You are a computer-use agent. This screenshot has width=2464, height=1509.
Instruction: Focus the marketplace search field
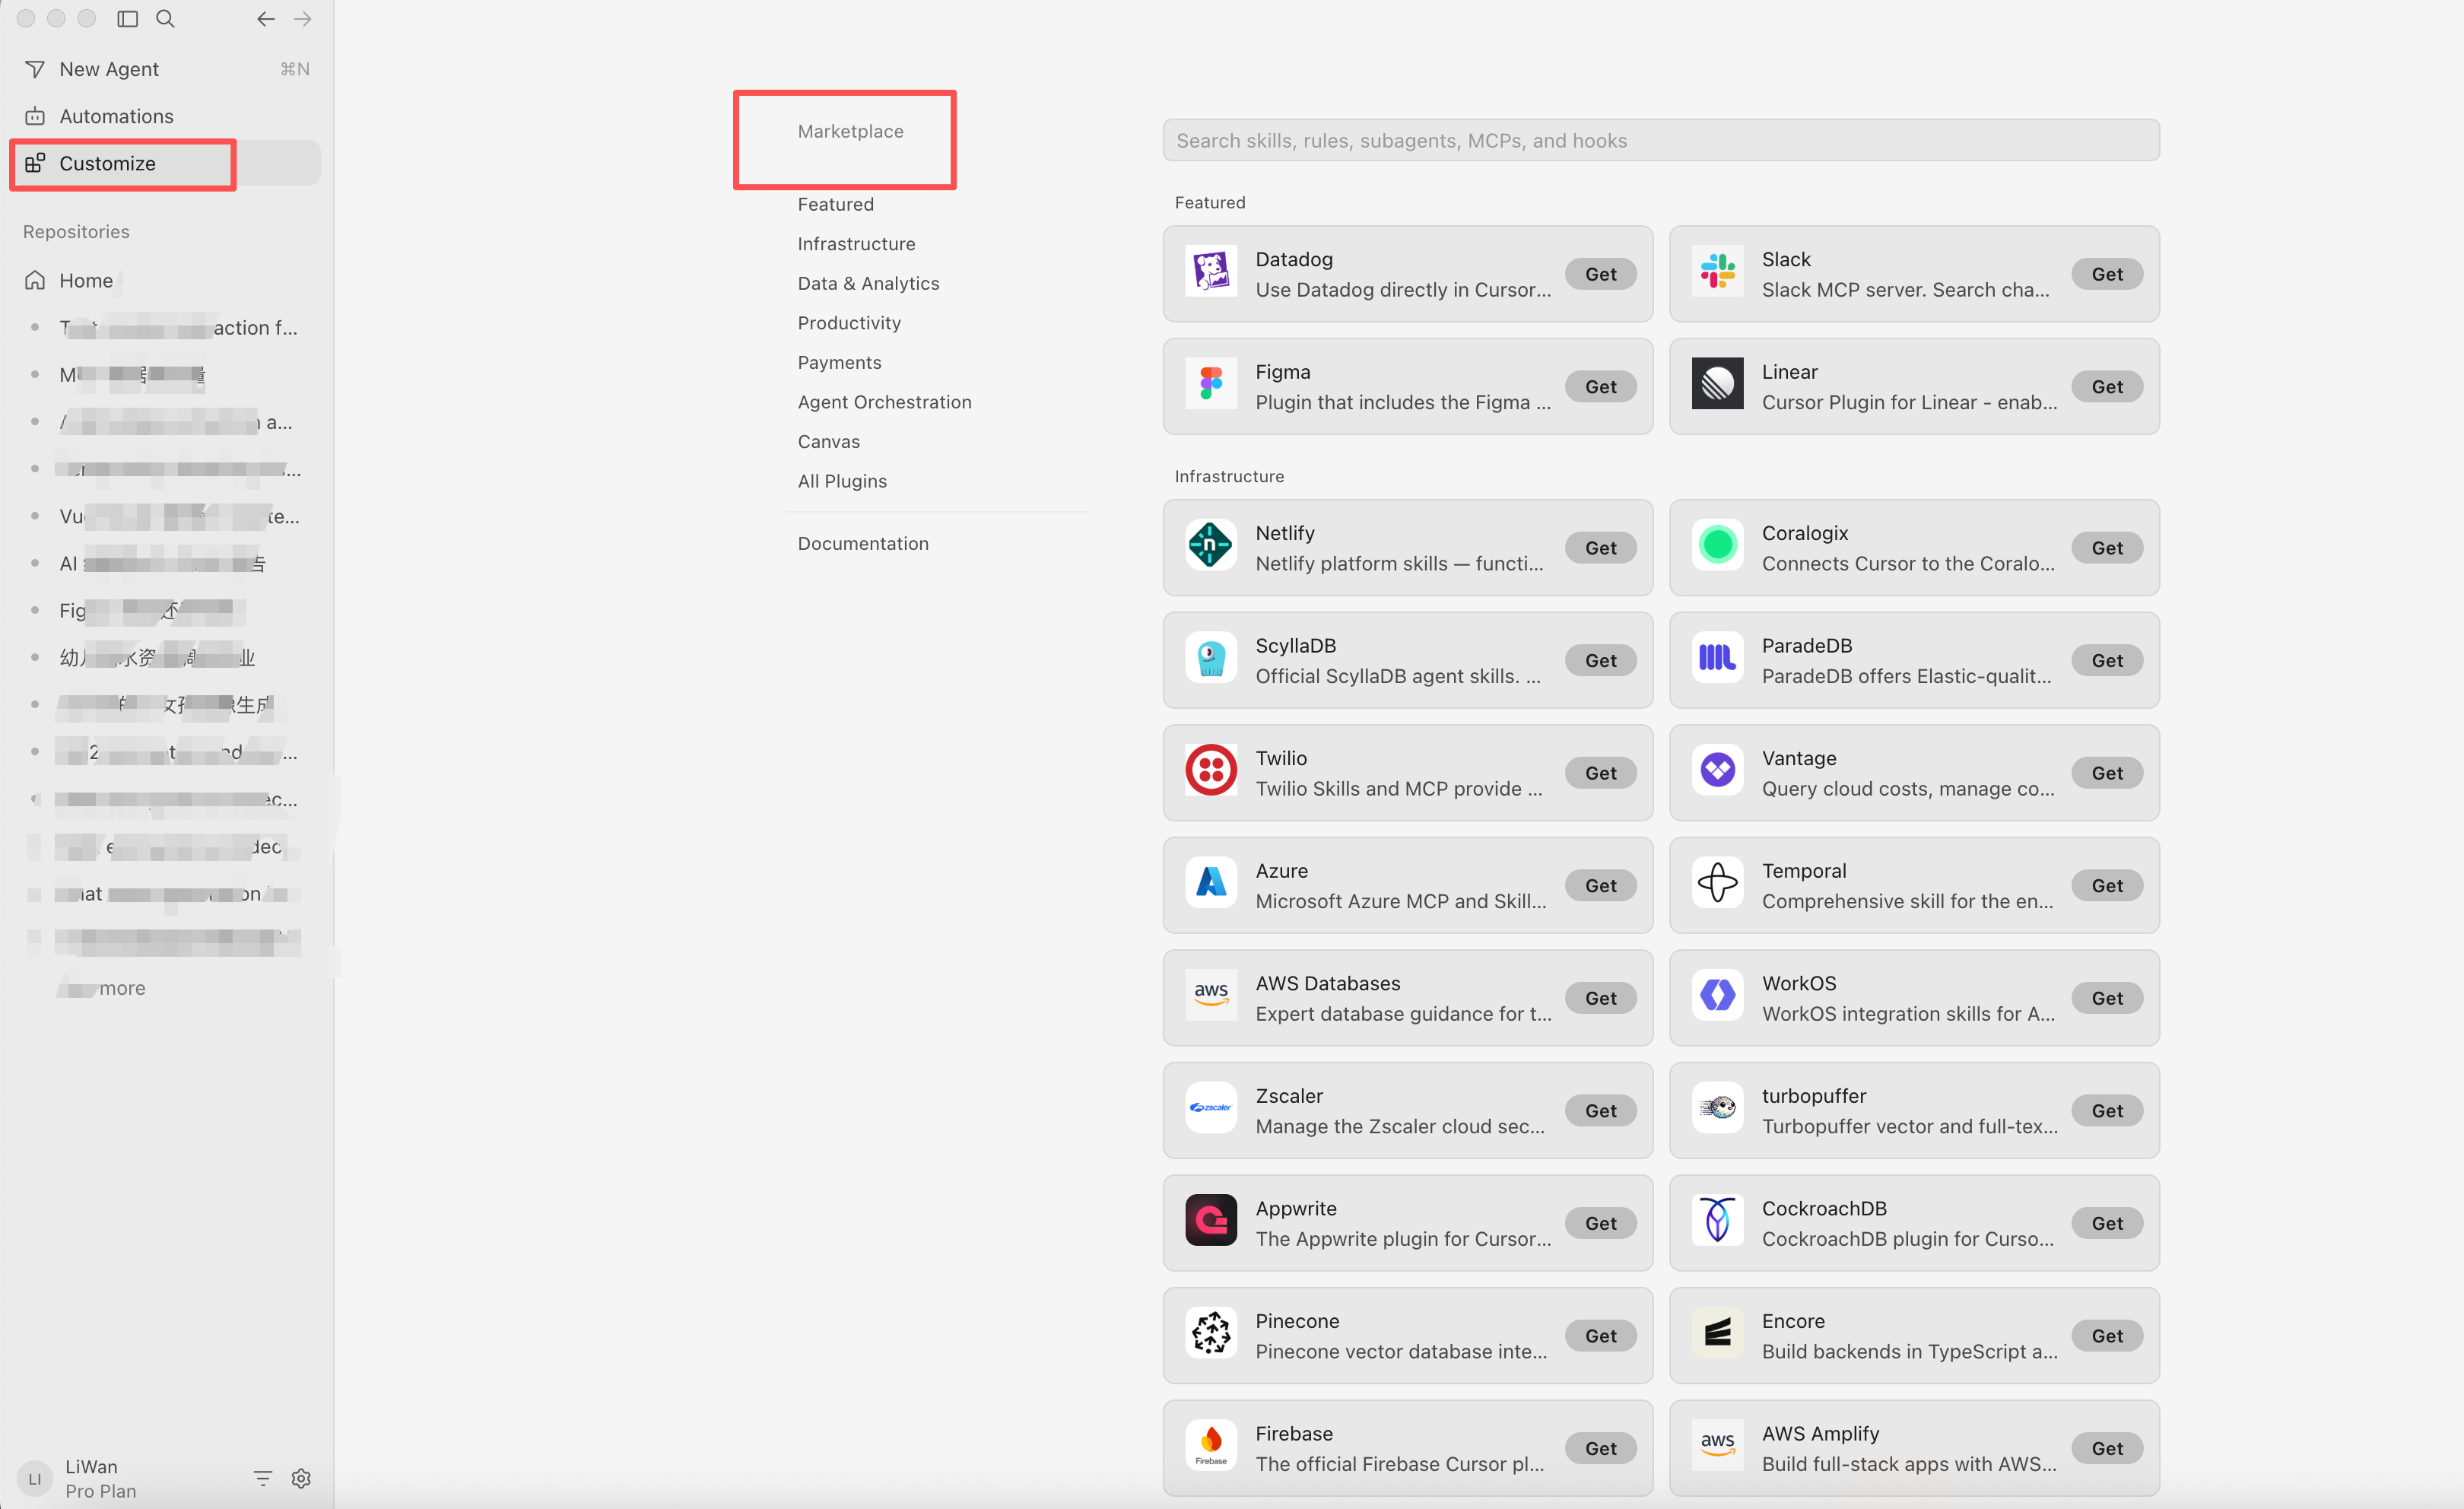(x=1660, y=140)
